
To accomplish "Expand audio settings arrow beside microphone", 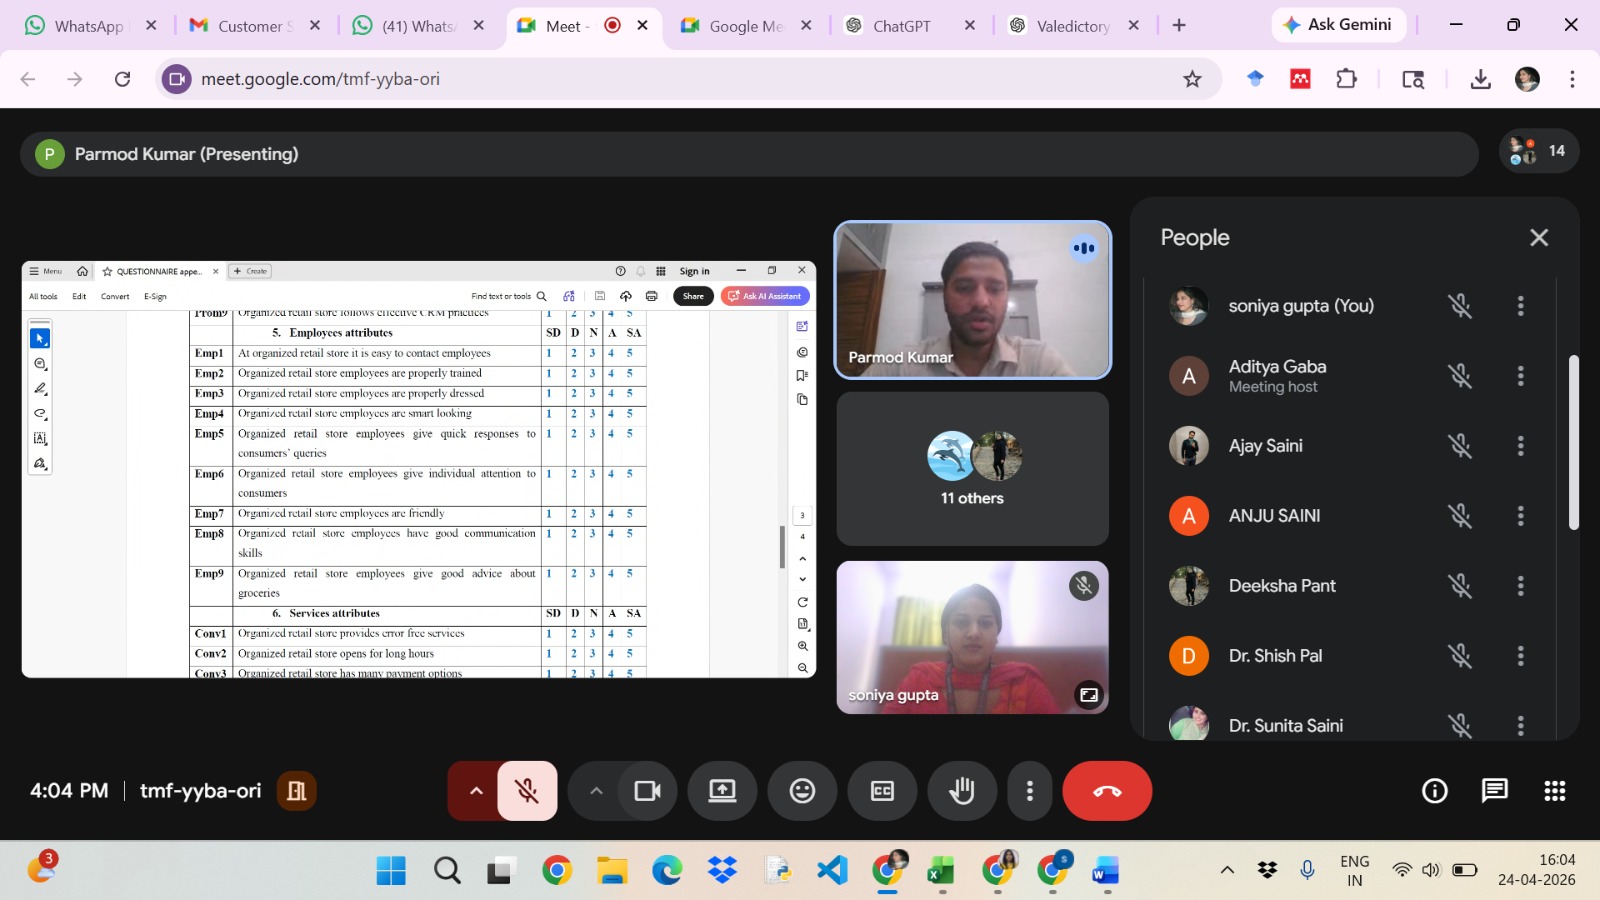I will pyautogui.click(x=476, y=791).
